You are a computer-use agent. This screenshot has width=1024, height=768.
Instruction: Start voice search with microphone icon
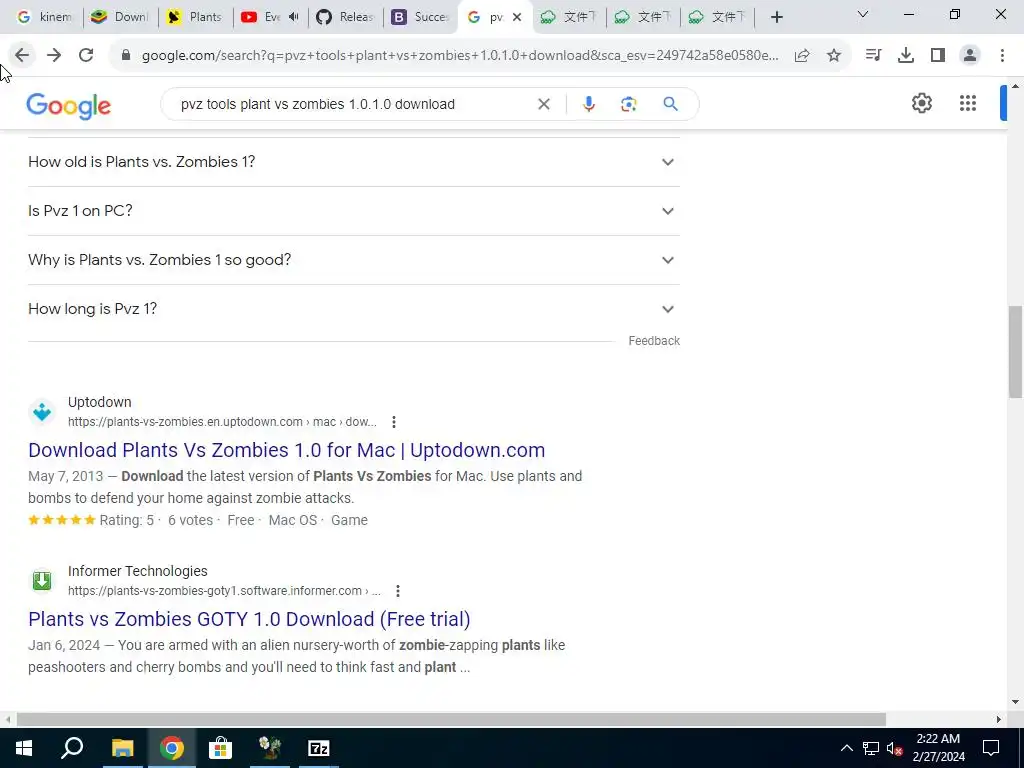[x=588, y=104]
